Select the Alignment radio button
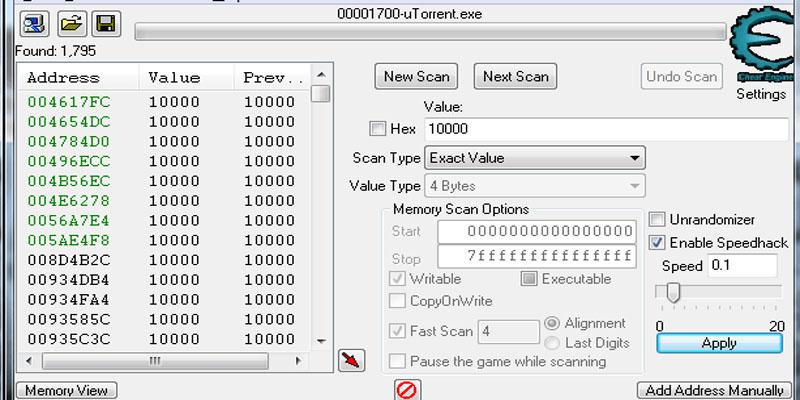800x400 pixels. 552,323
